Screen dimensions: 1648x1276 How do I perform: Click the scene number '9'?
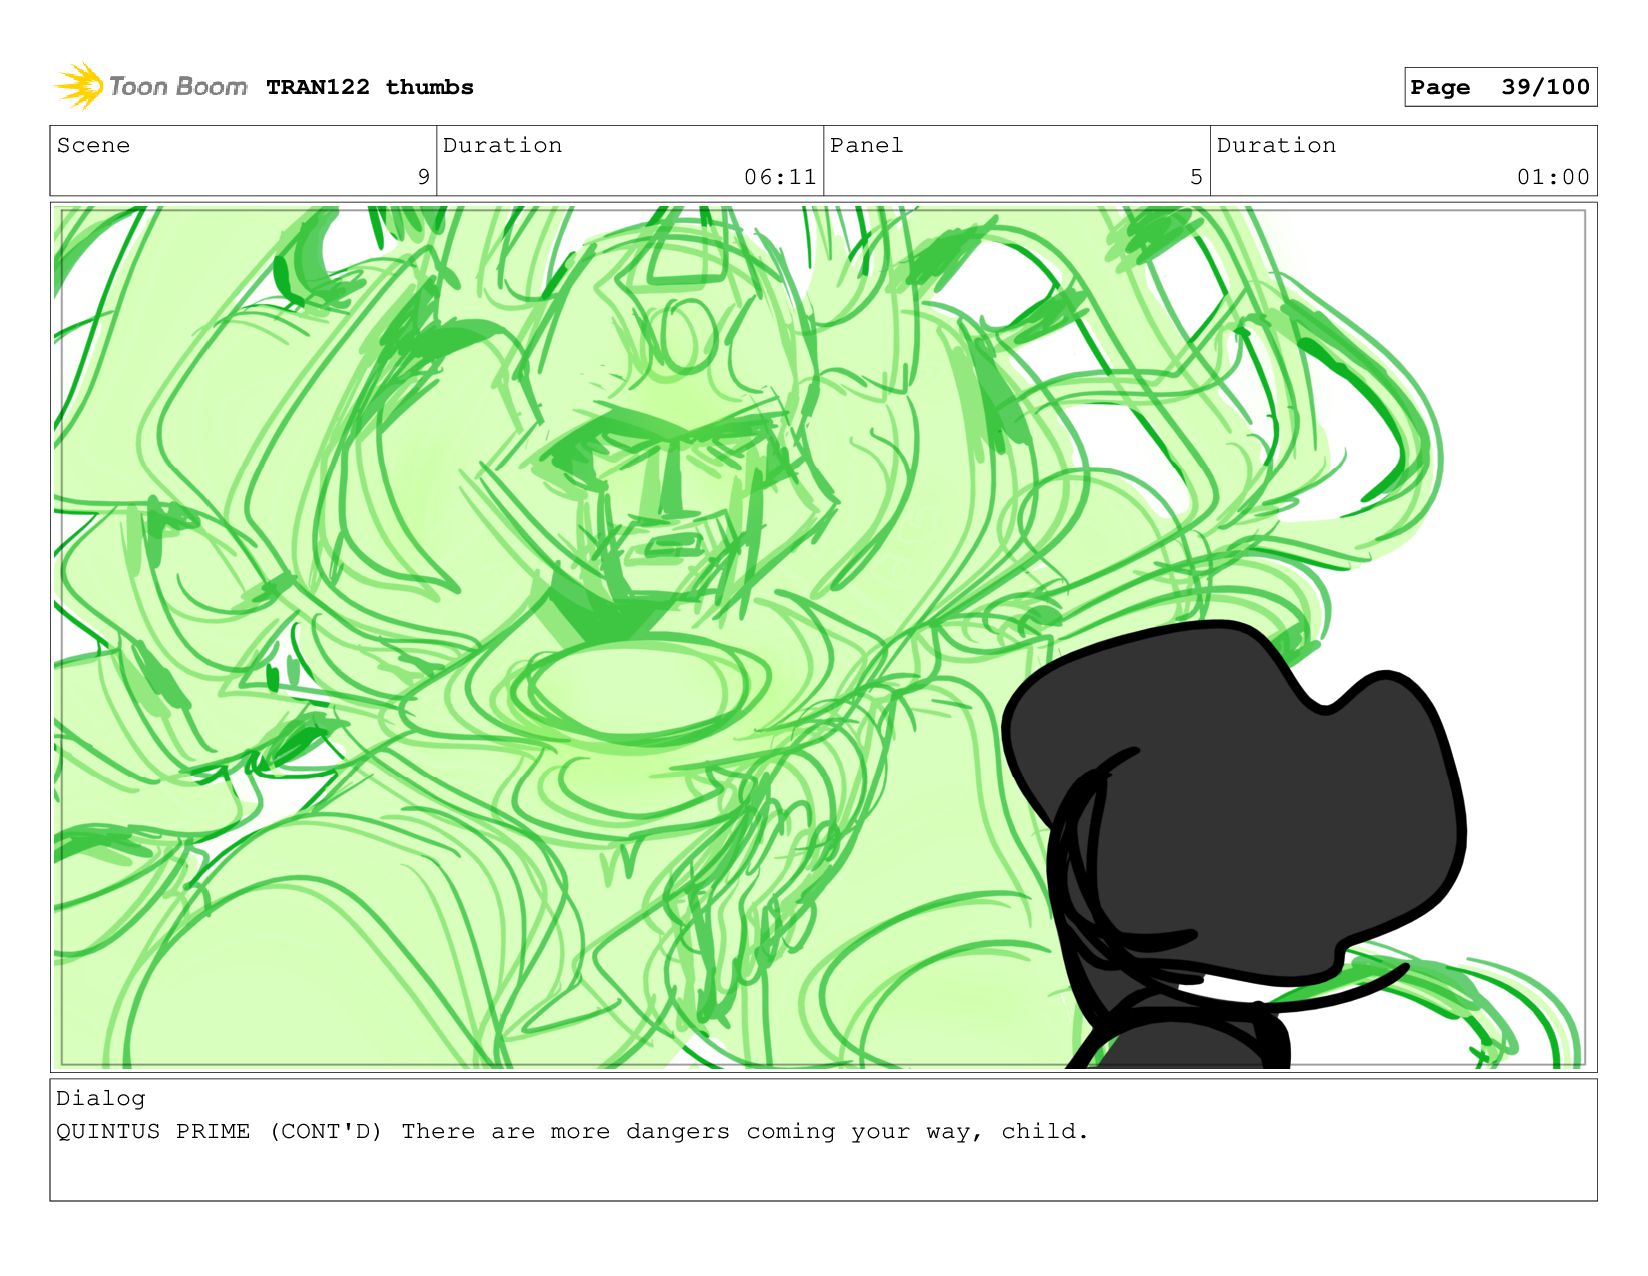tap(424, 177)
